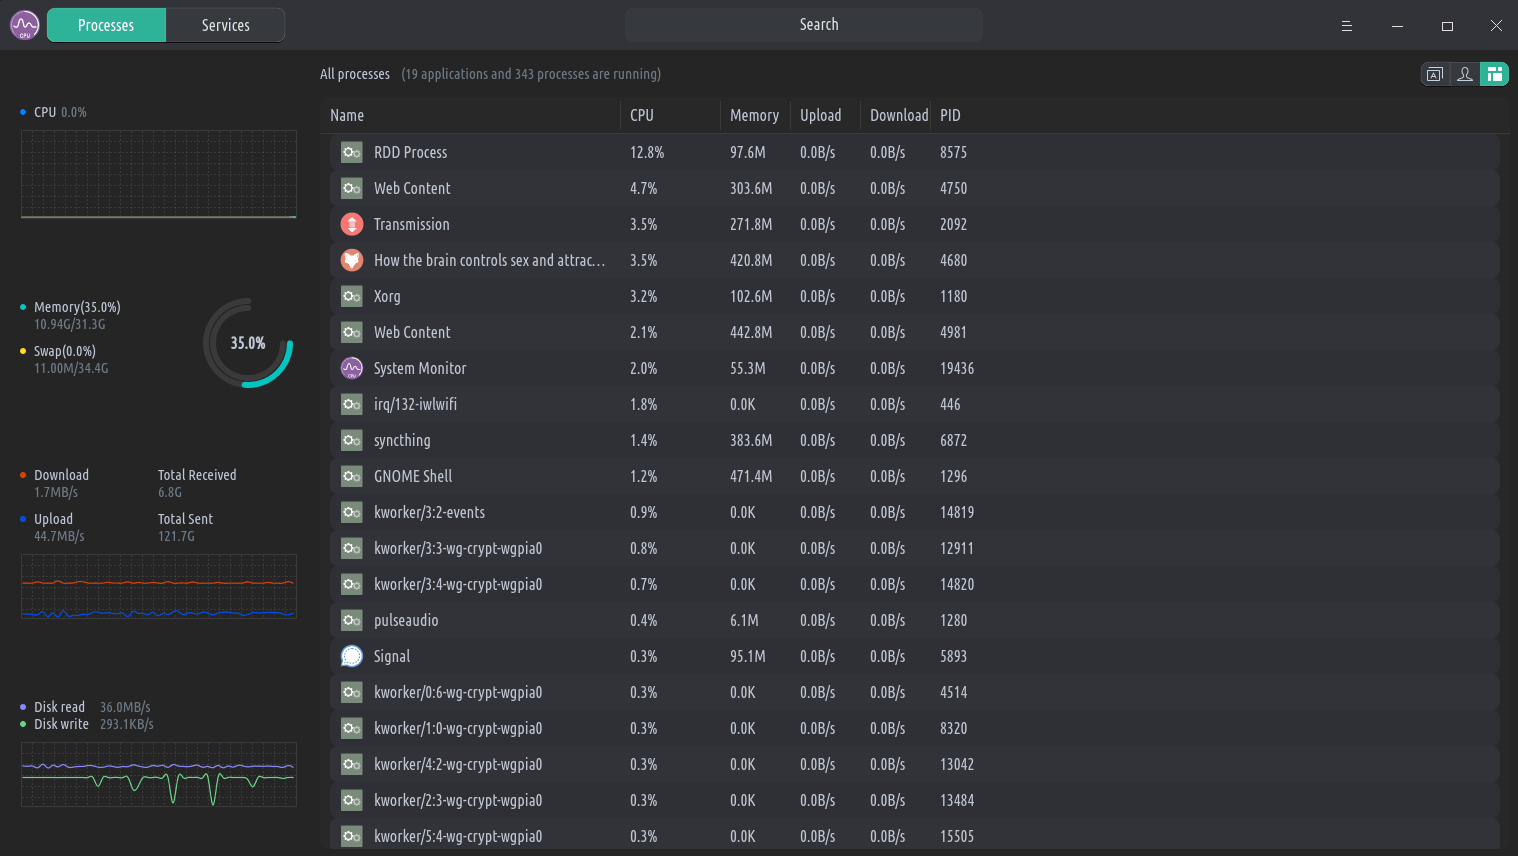Switch to the Services tab
The width and height of the screenshot is (1518, 856).
click(226, 25)
